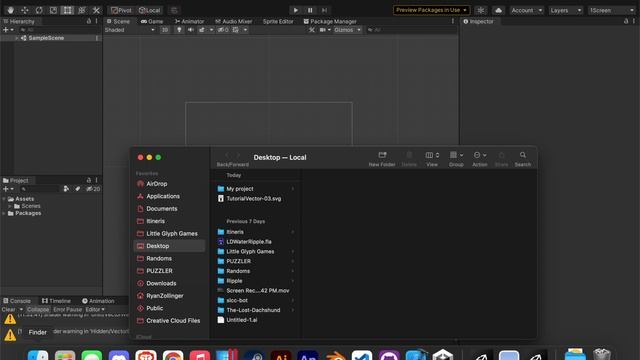
Task: Open the Account dropdown
Action: (526, 10)
